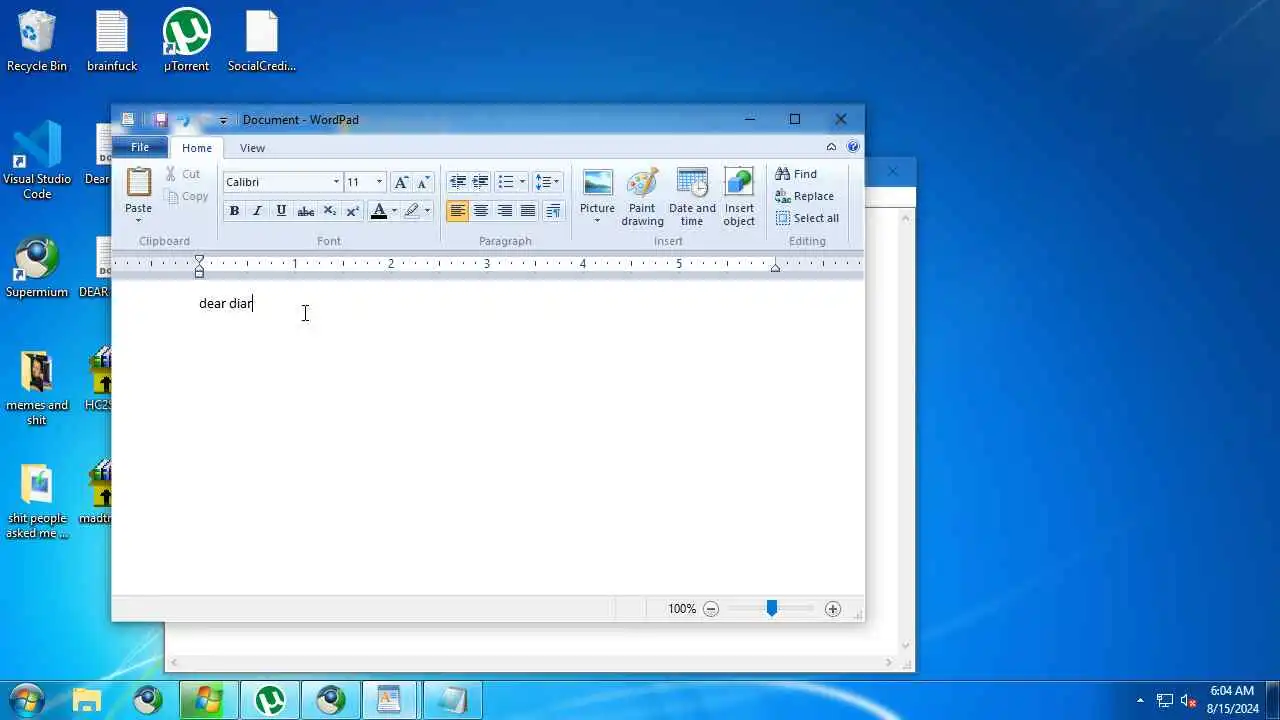Select the brainfuck file on desktop
The width and height of the screenshot is (1280, 720).
112,40
